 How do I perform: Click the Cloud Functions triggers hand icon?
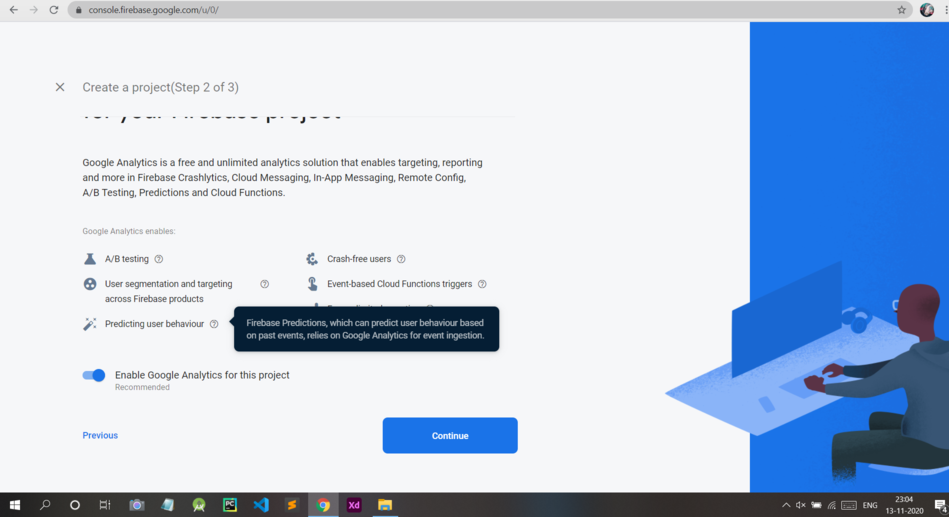pyautogui.click(x=312, y=283)
